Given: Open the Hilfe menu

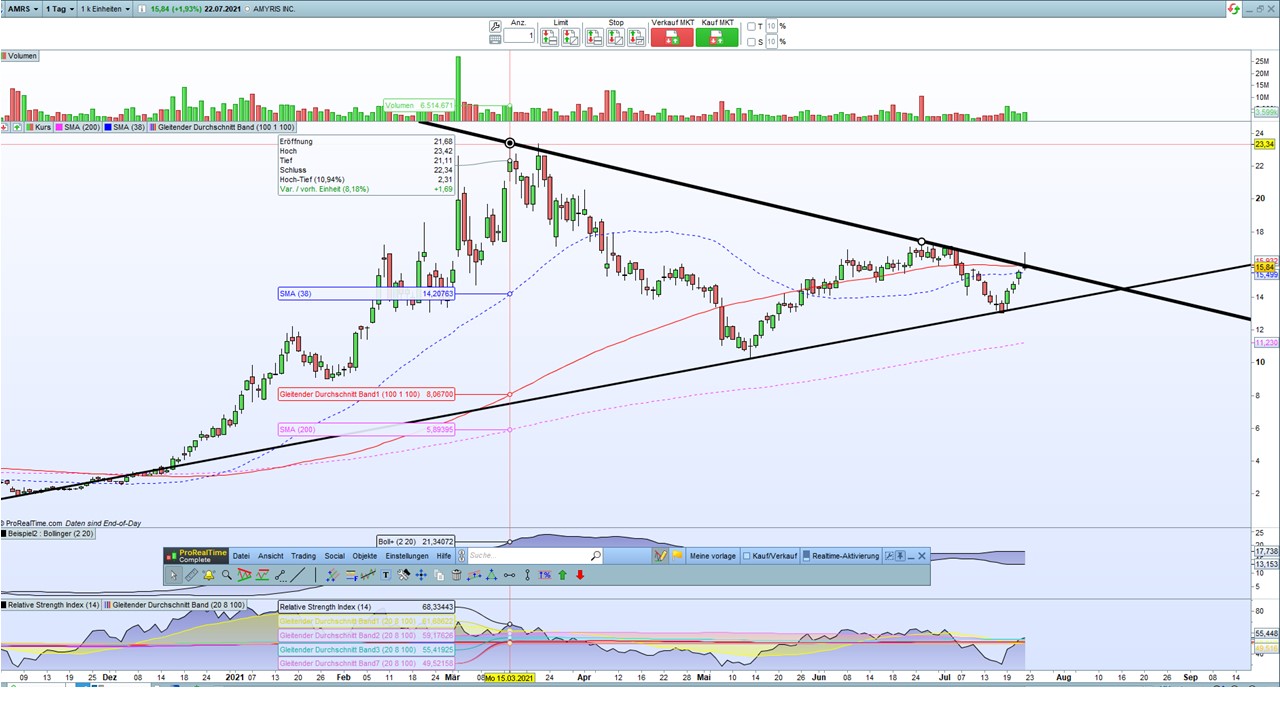Looking at the screenshot, I should click(x=444, y=556).
